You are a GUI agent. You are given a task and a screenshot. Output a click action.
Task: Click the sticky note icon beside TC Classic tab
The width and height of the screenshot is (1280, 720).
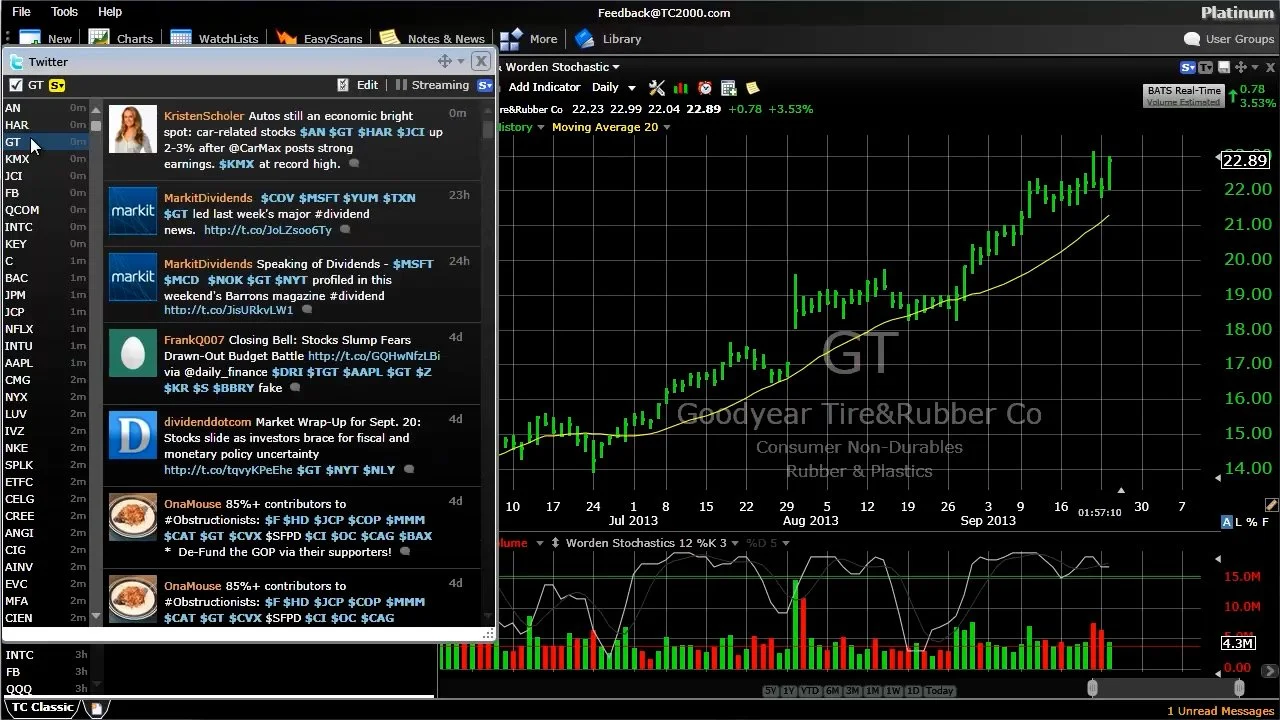coord(96,708)
